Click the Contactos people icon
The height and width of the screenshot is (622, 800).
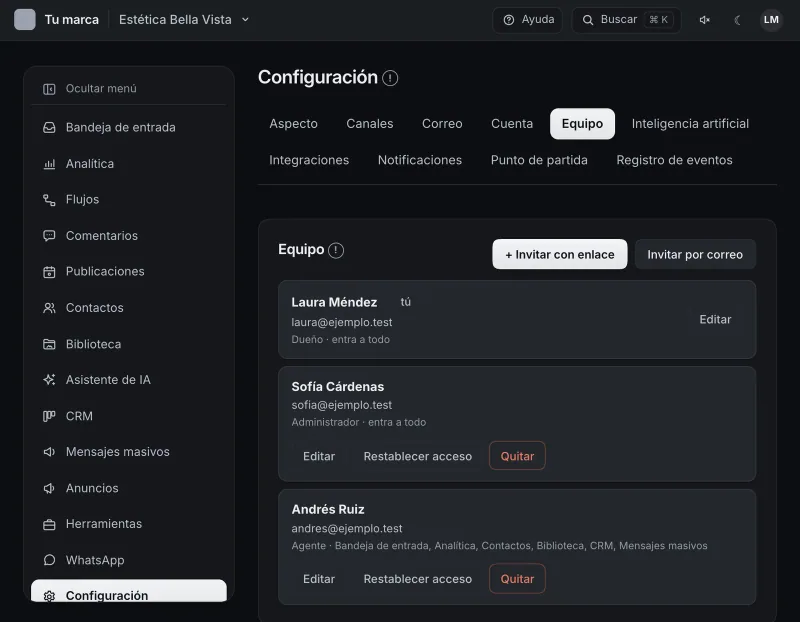click(49, 308)
